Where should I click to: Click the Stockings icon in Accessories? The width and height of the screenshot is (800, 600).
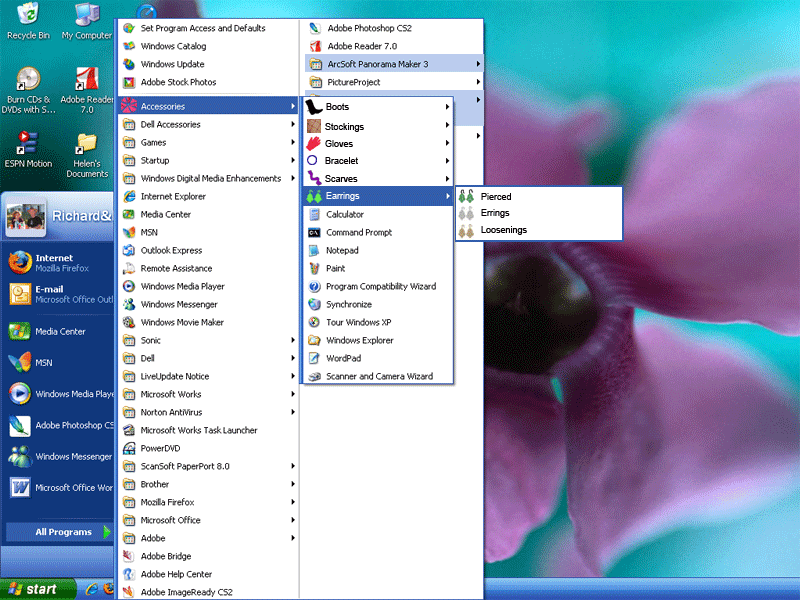(314, 126)
